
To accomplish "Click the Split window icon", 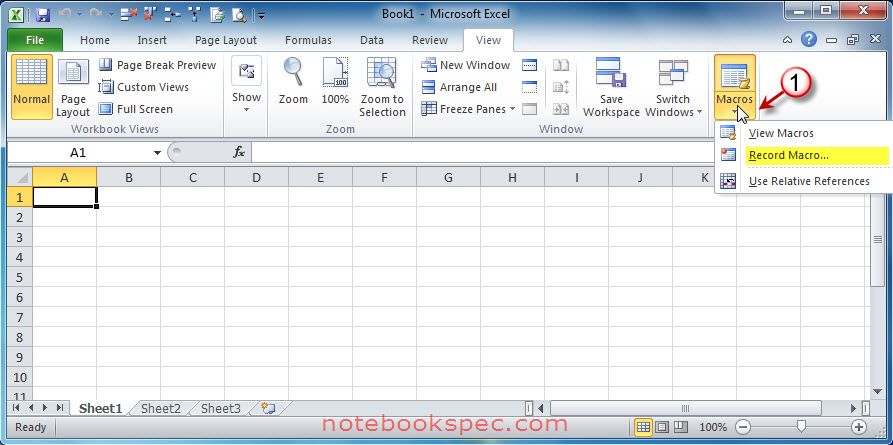I will [530, 65].
